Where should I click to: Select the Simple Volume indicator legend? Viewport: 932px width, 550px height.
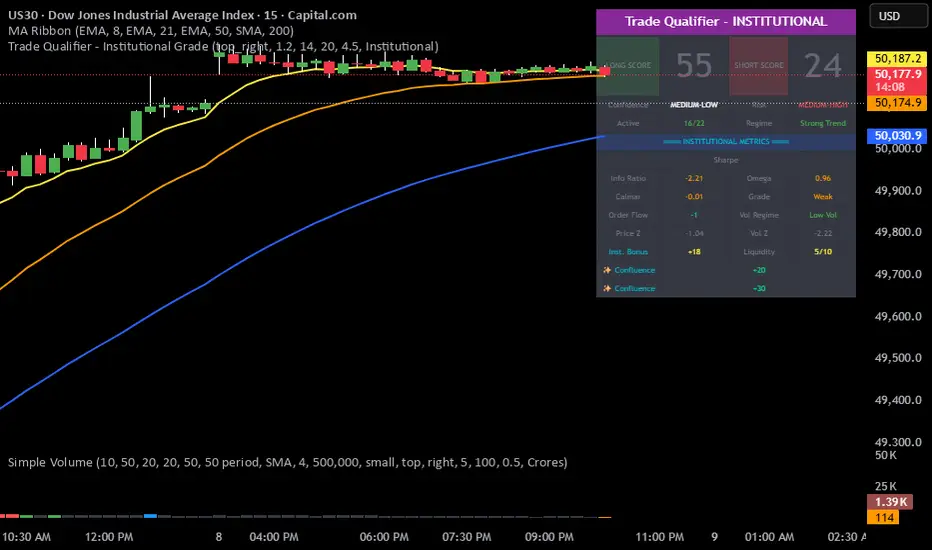pyautogui.click(x=287, y=462)
